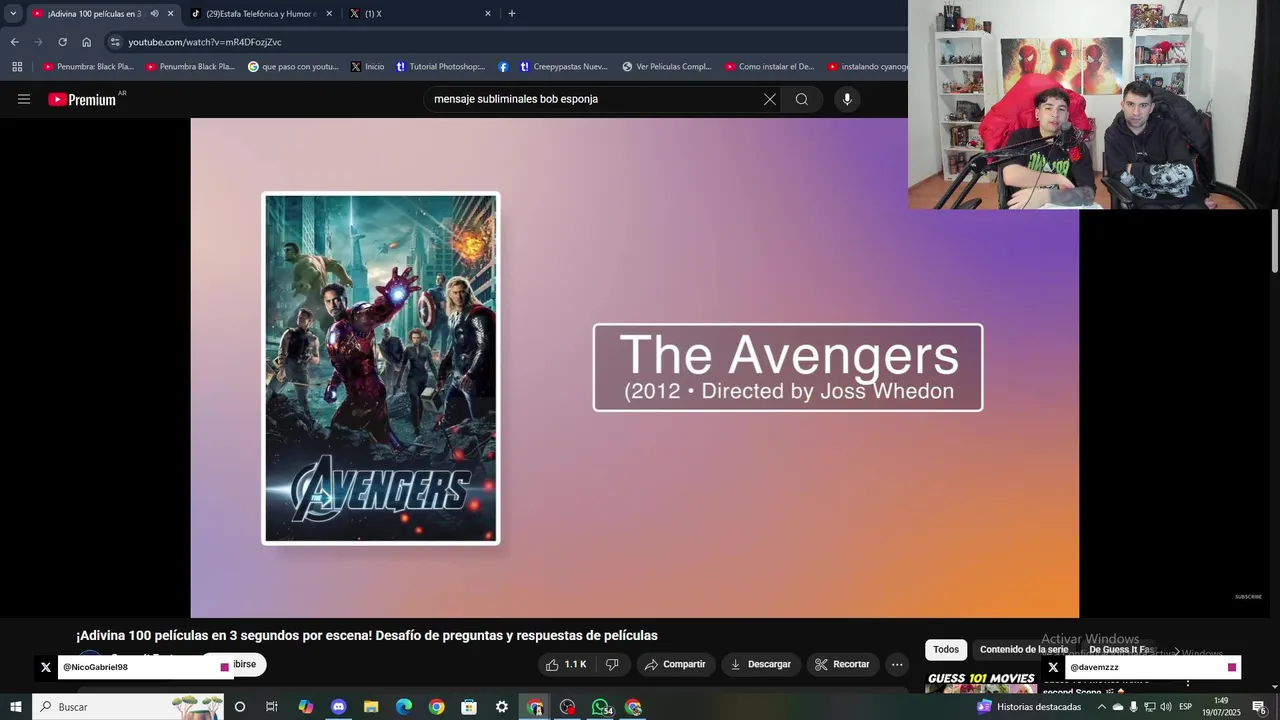Select the De Guess It Fast chip
This screenshot has width=1280, height=720.
(1122, 650)
